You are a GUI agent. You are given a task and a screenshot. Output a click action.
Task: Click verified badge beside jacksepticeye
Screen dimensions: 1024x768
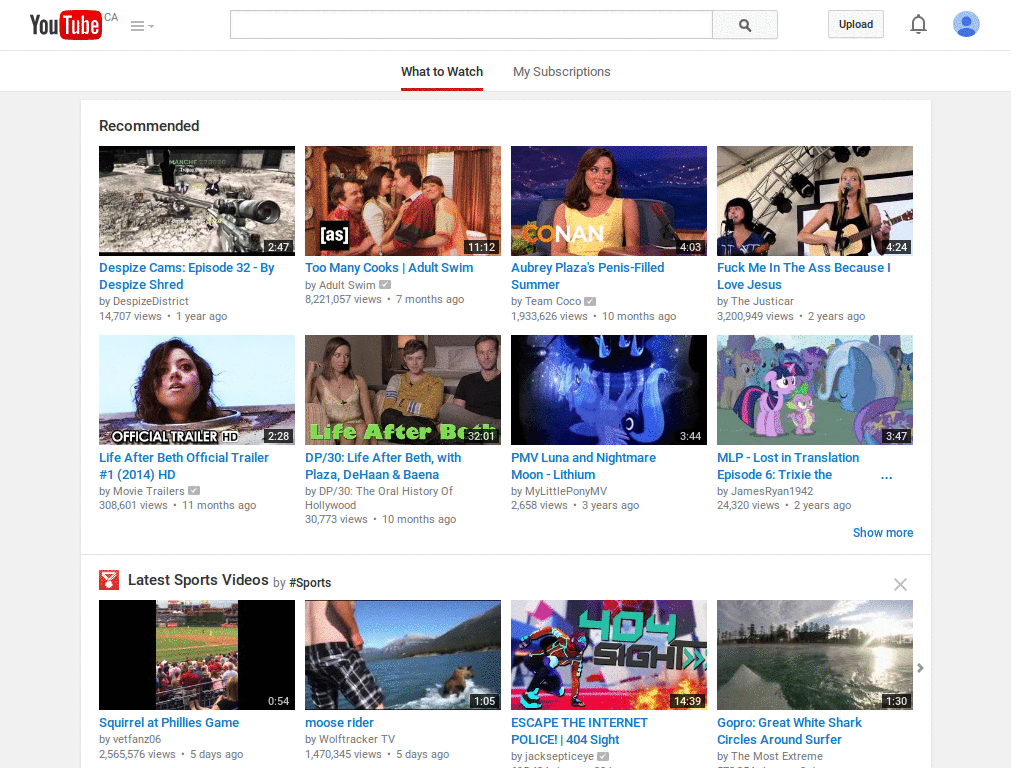(603, 756)
